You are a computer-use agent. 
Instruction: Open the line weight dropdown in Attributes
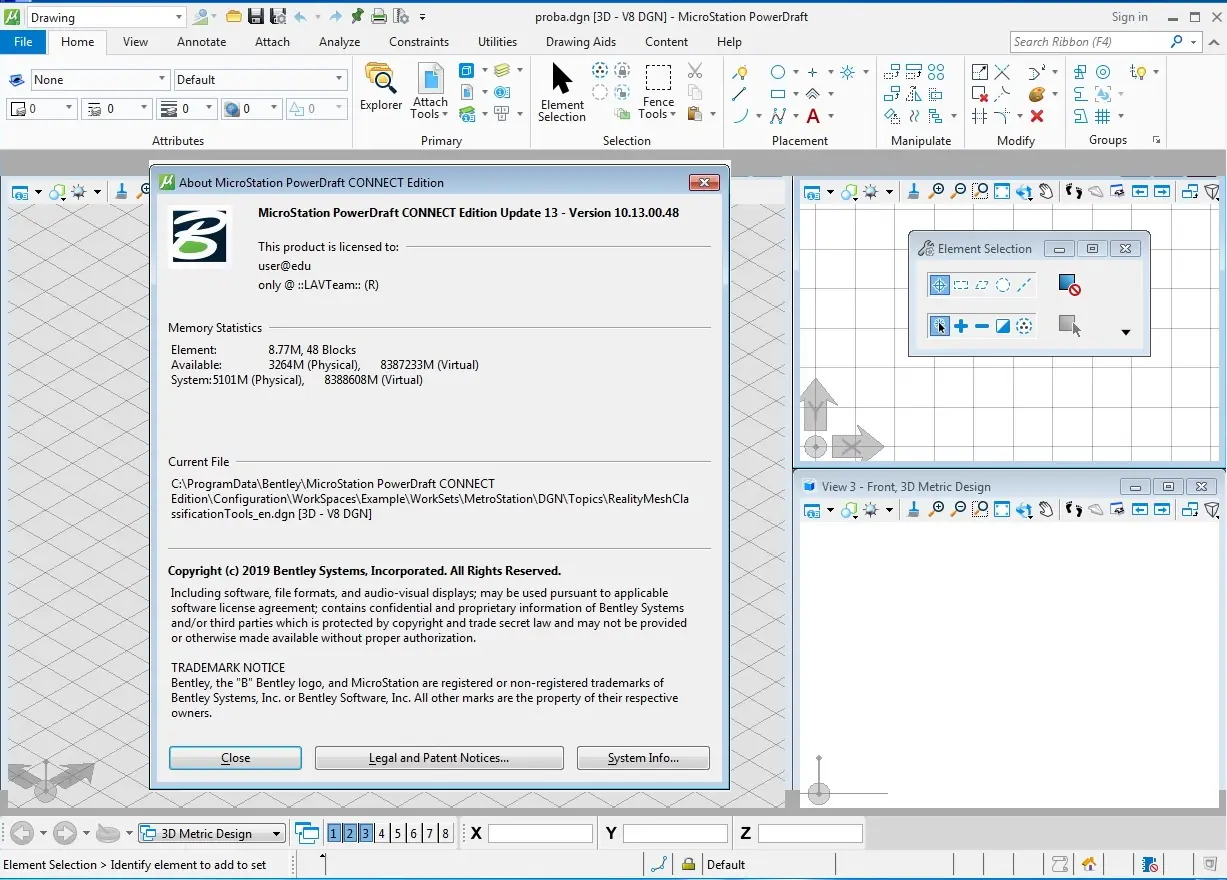185,108
